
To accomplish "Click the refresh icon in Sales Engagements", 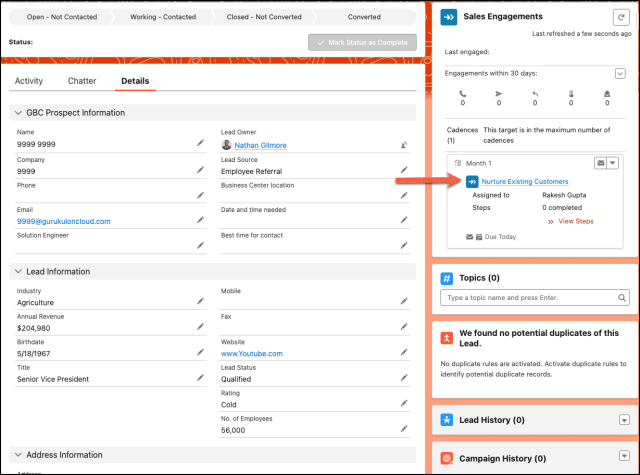I will pos(619,17).
